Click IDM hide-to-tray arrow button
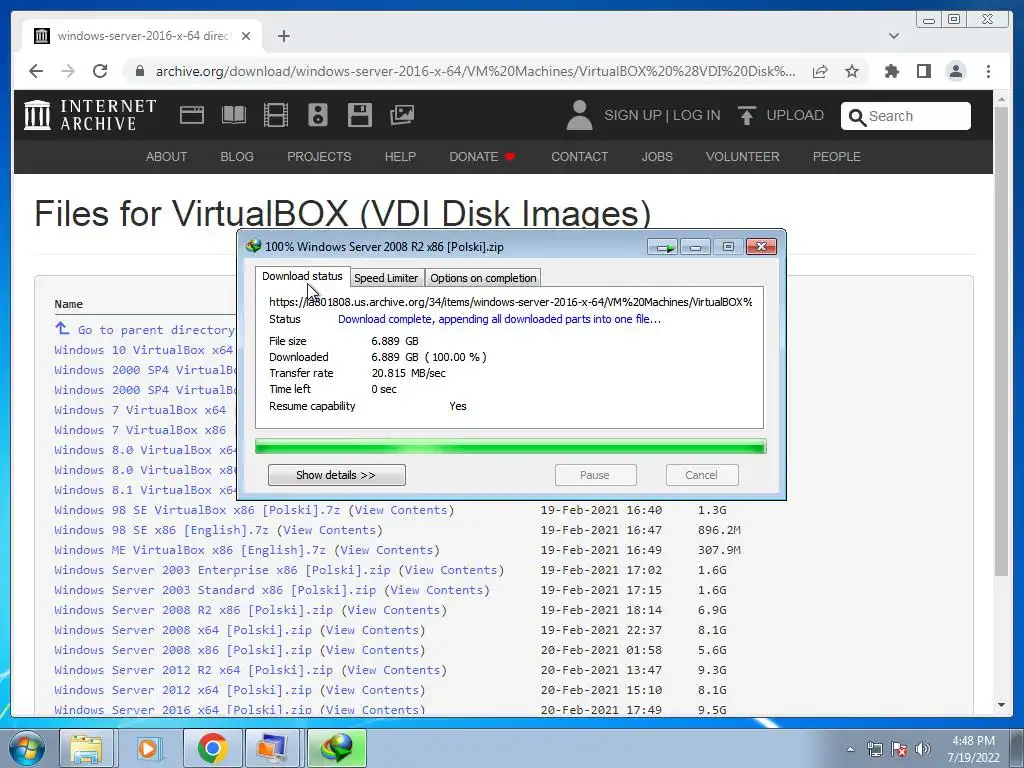 pos(664,247)
